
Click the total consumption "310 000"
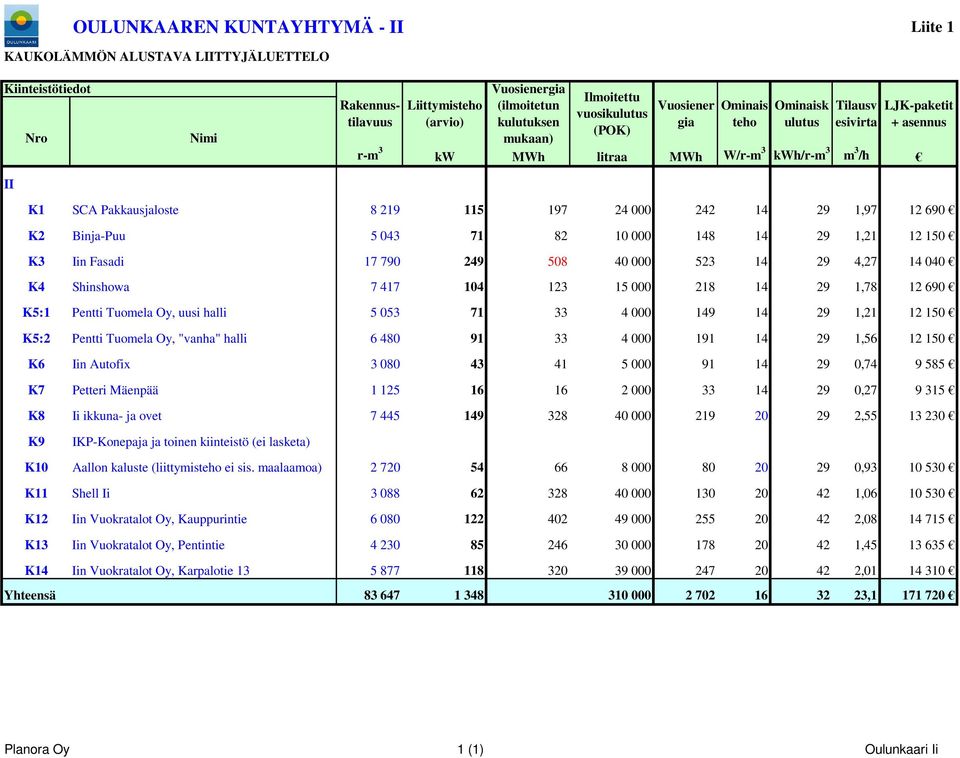pyautogui.click(x=630, y=595)
